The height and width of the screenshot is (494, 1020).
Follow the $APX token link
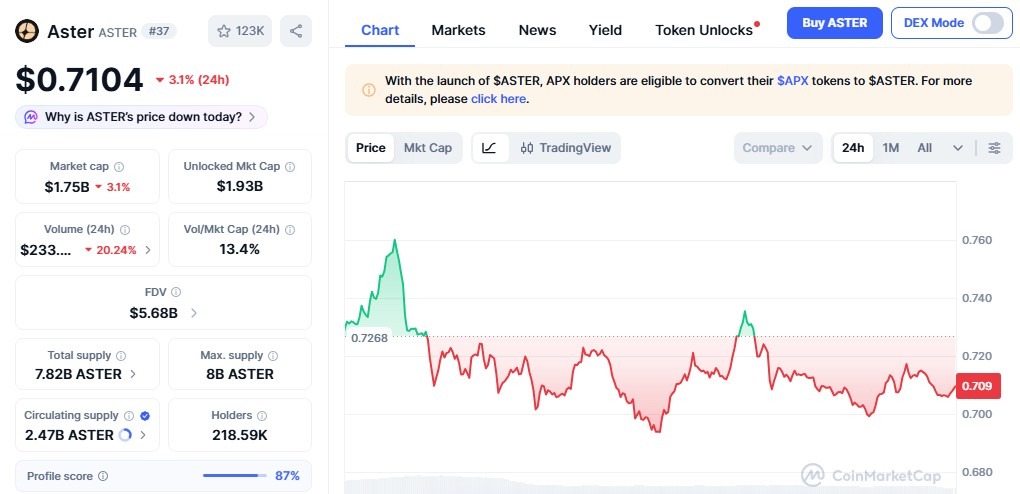click(x=792, y=81)
